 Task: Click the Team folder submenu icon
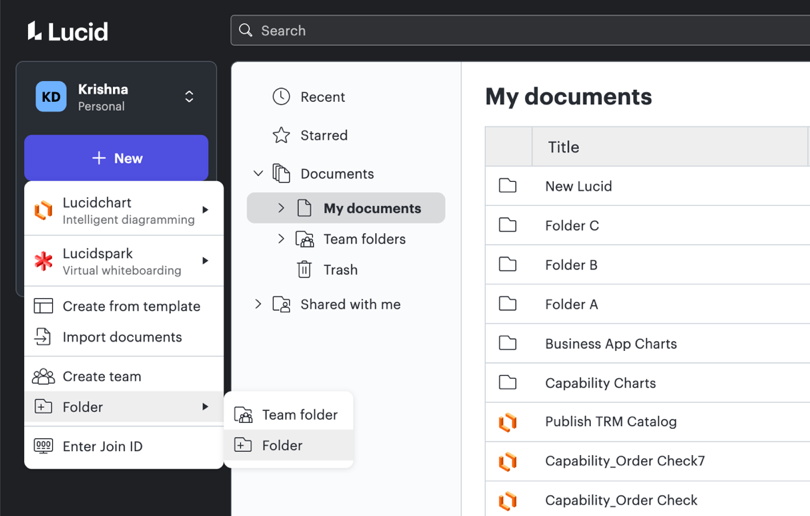pos(243,415)
